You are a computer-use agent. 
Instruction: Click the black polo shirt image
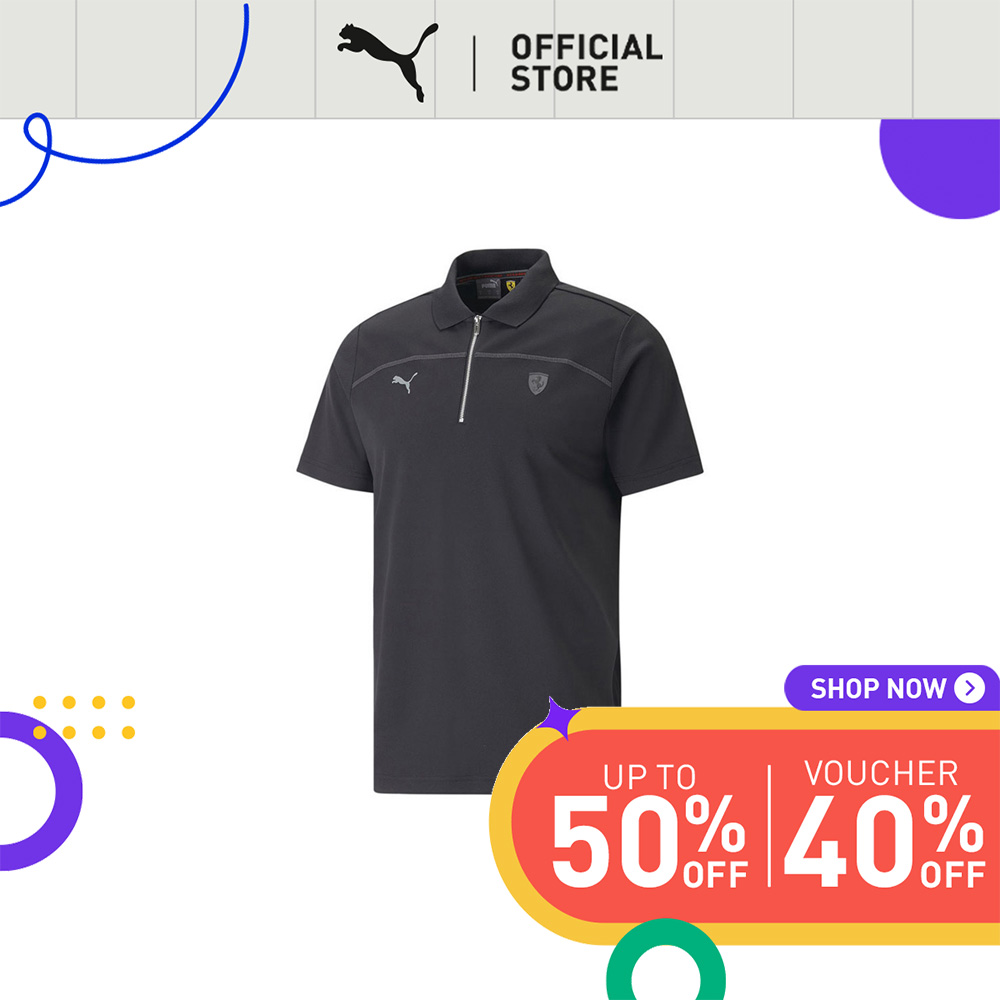click(x=499, y=521)
